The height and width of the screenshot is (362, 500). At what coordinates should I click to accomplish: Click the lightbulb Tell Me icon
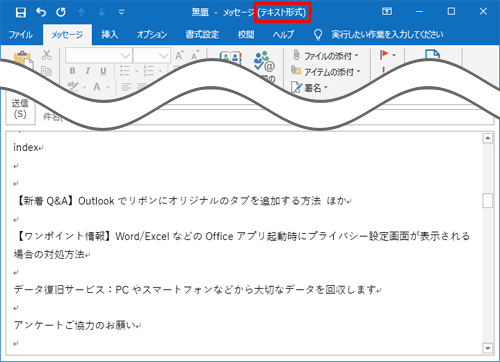318,34
